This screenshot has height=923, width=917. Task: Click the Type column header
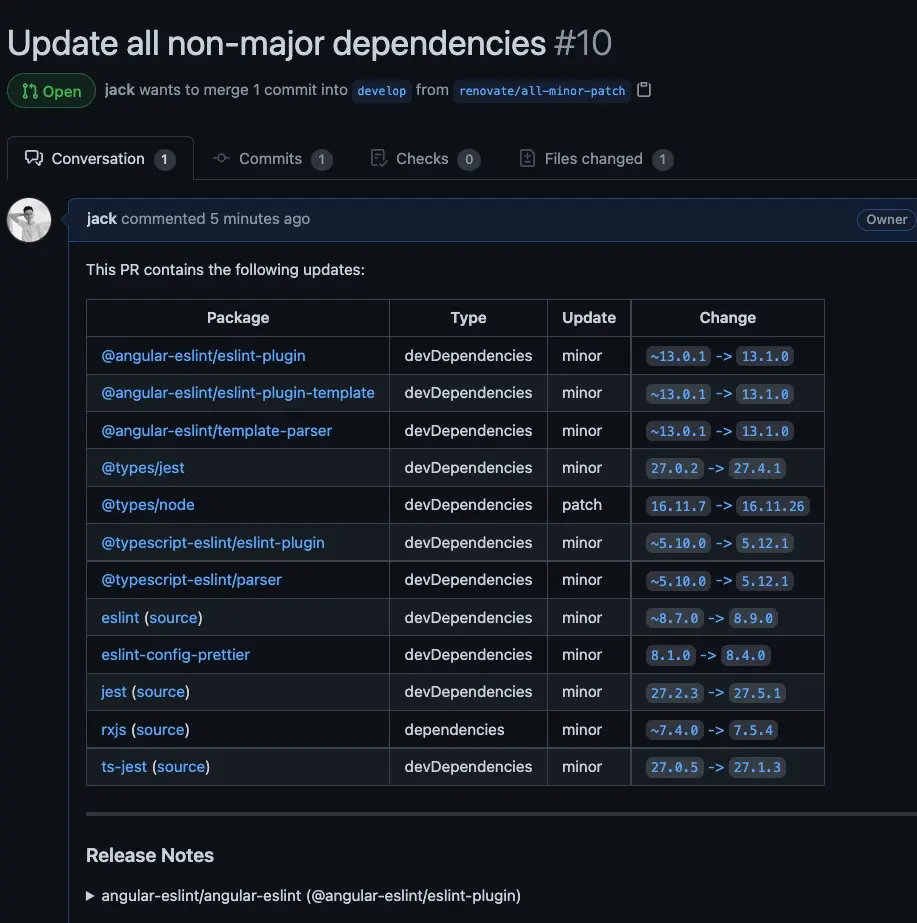469,317
